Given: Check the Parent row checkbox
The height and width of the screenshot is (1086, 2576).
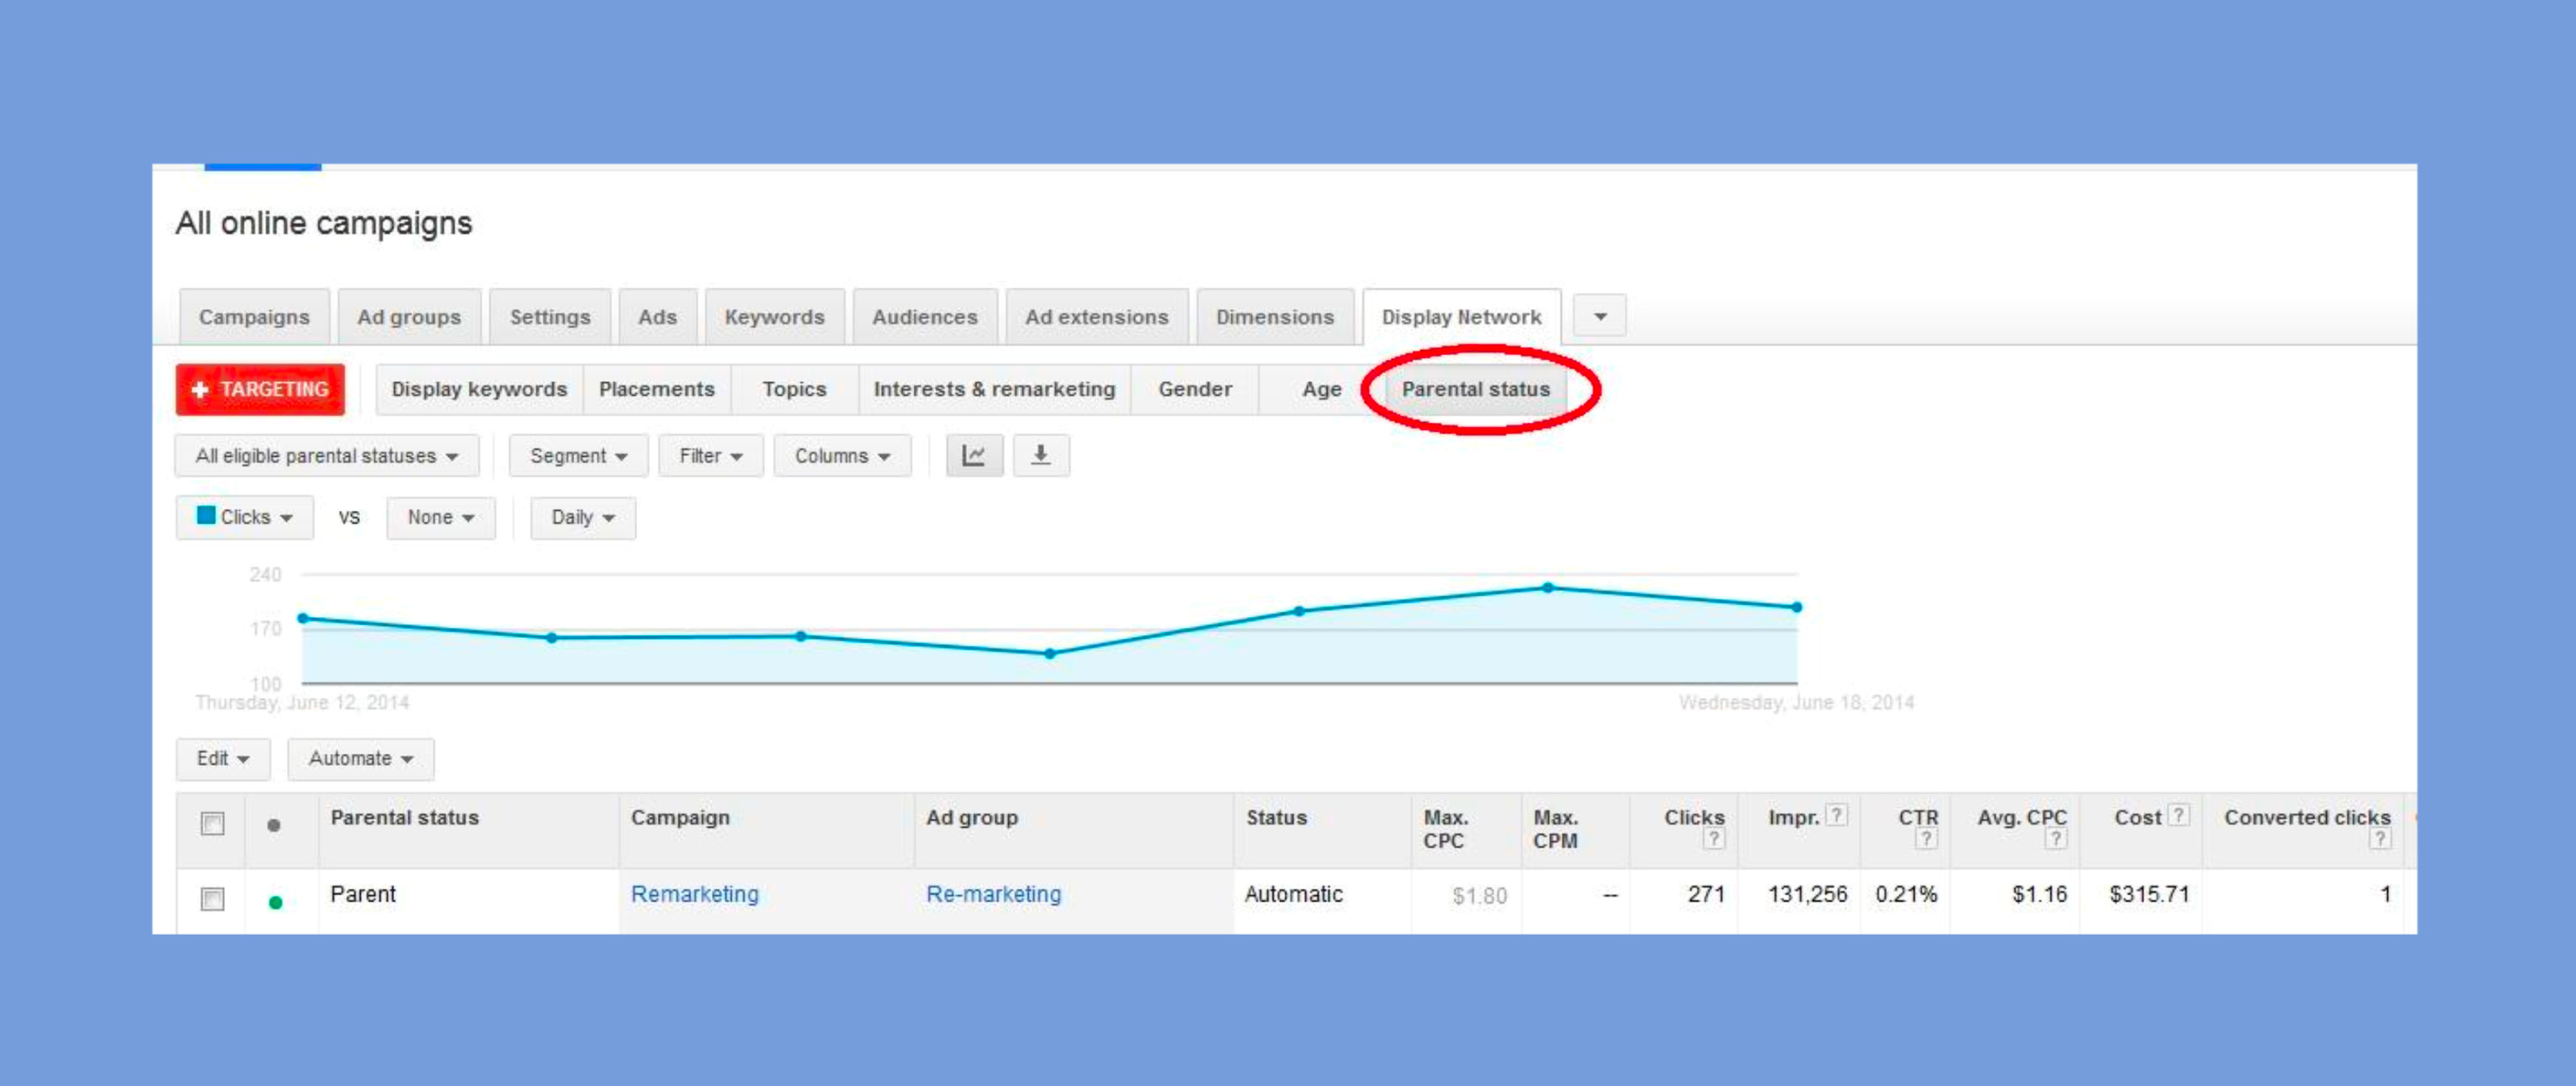Looking at the screenshot, I should coord(212,899).
